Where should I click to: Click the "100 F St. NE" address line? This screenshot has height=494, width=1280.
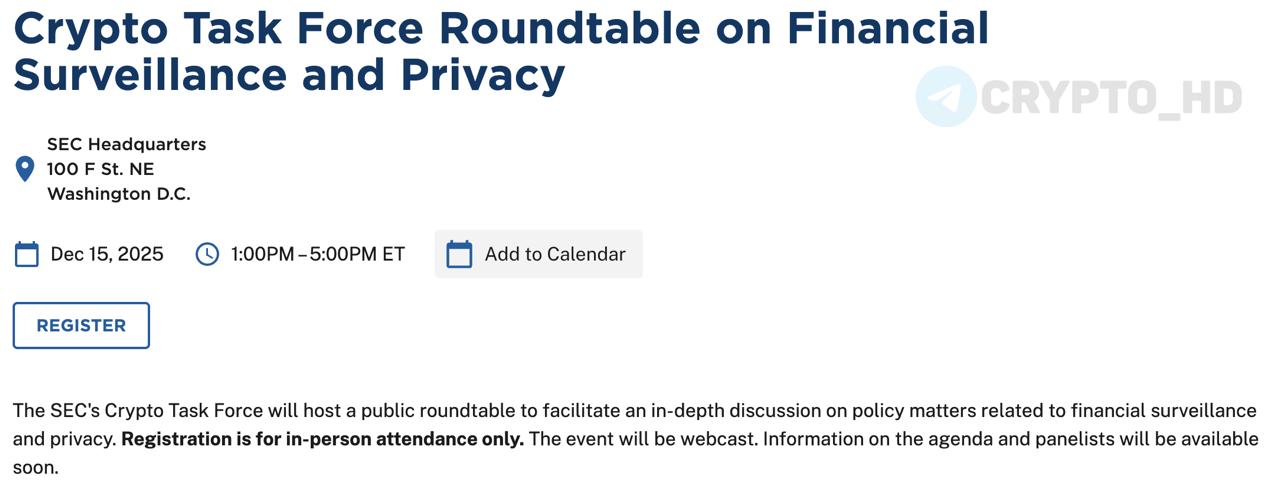[101, 169]
